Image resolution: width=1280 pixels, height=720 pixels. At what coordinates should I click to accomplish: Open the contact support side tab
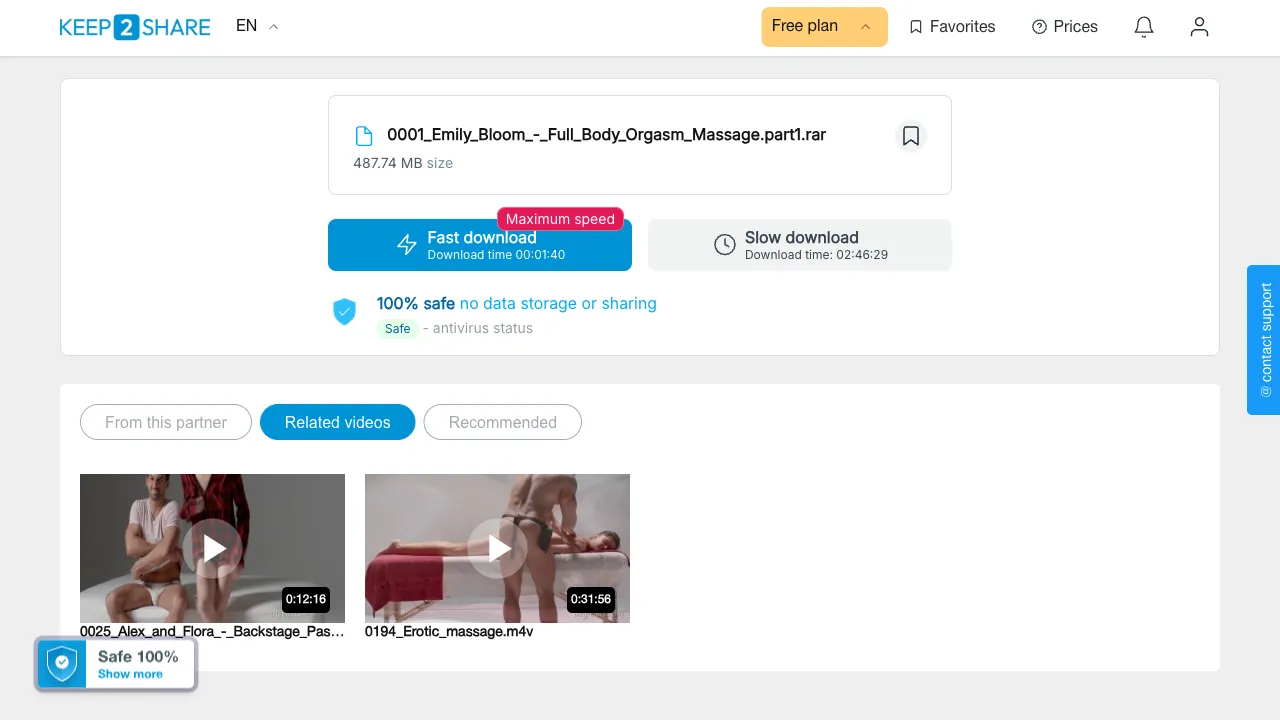1264,339
